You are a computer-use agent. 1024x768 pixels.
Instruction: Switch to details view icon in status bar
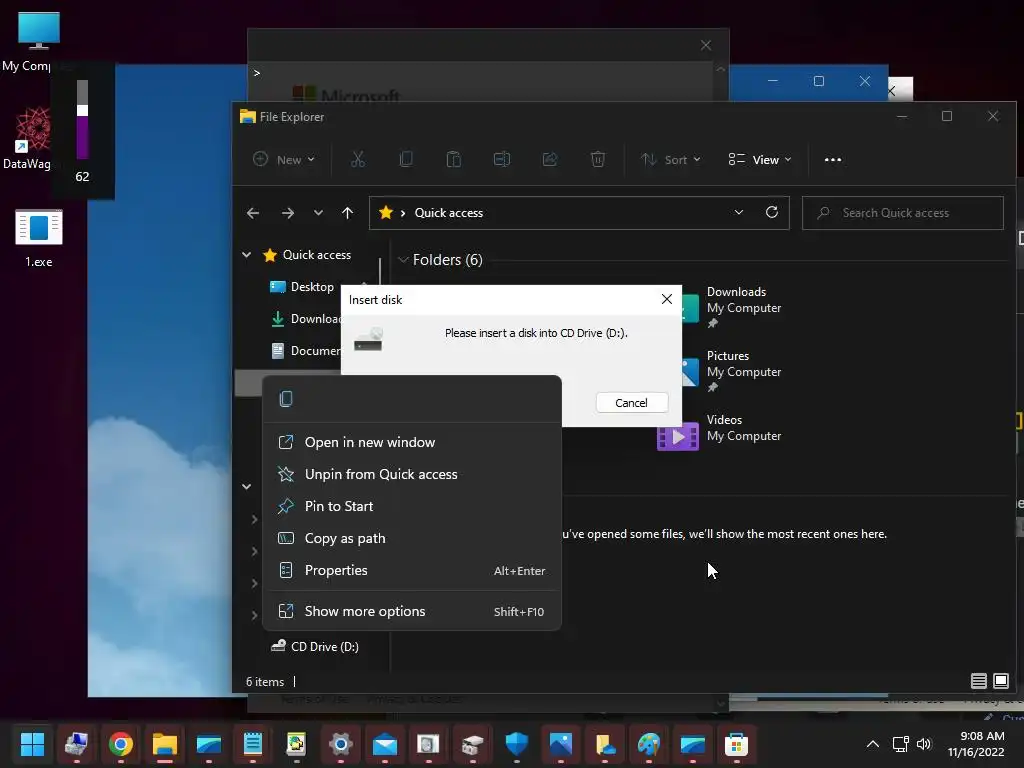coord(978,681)
